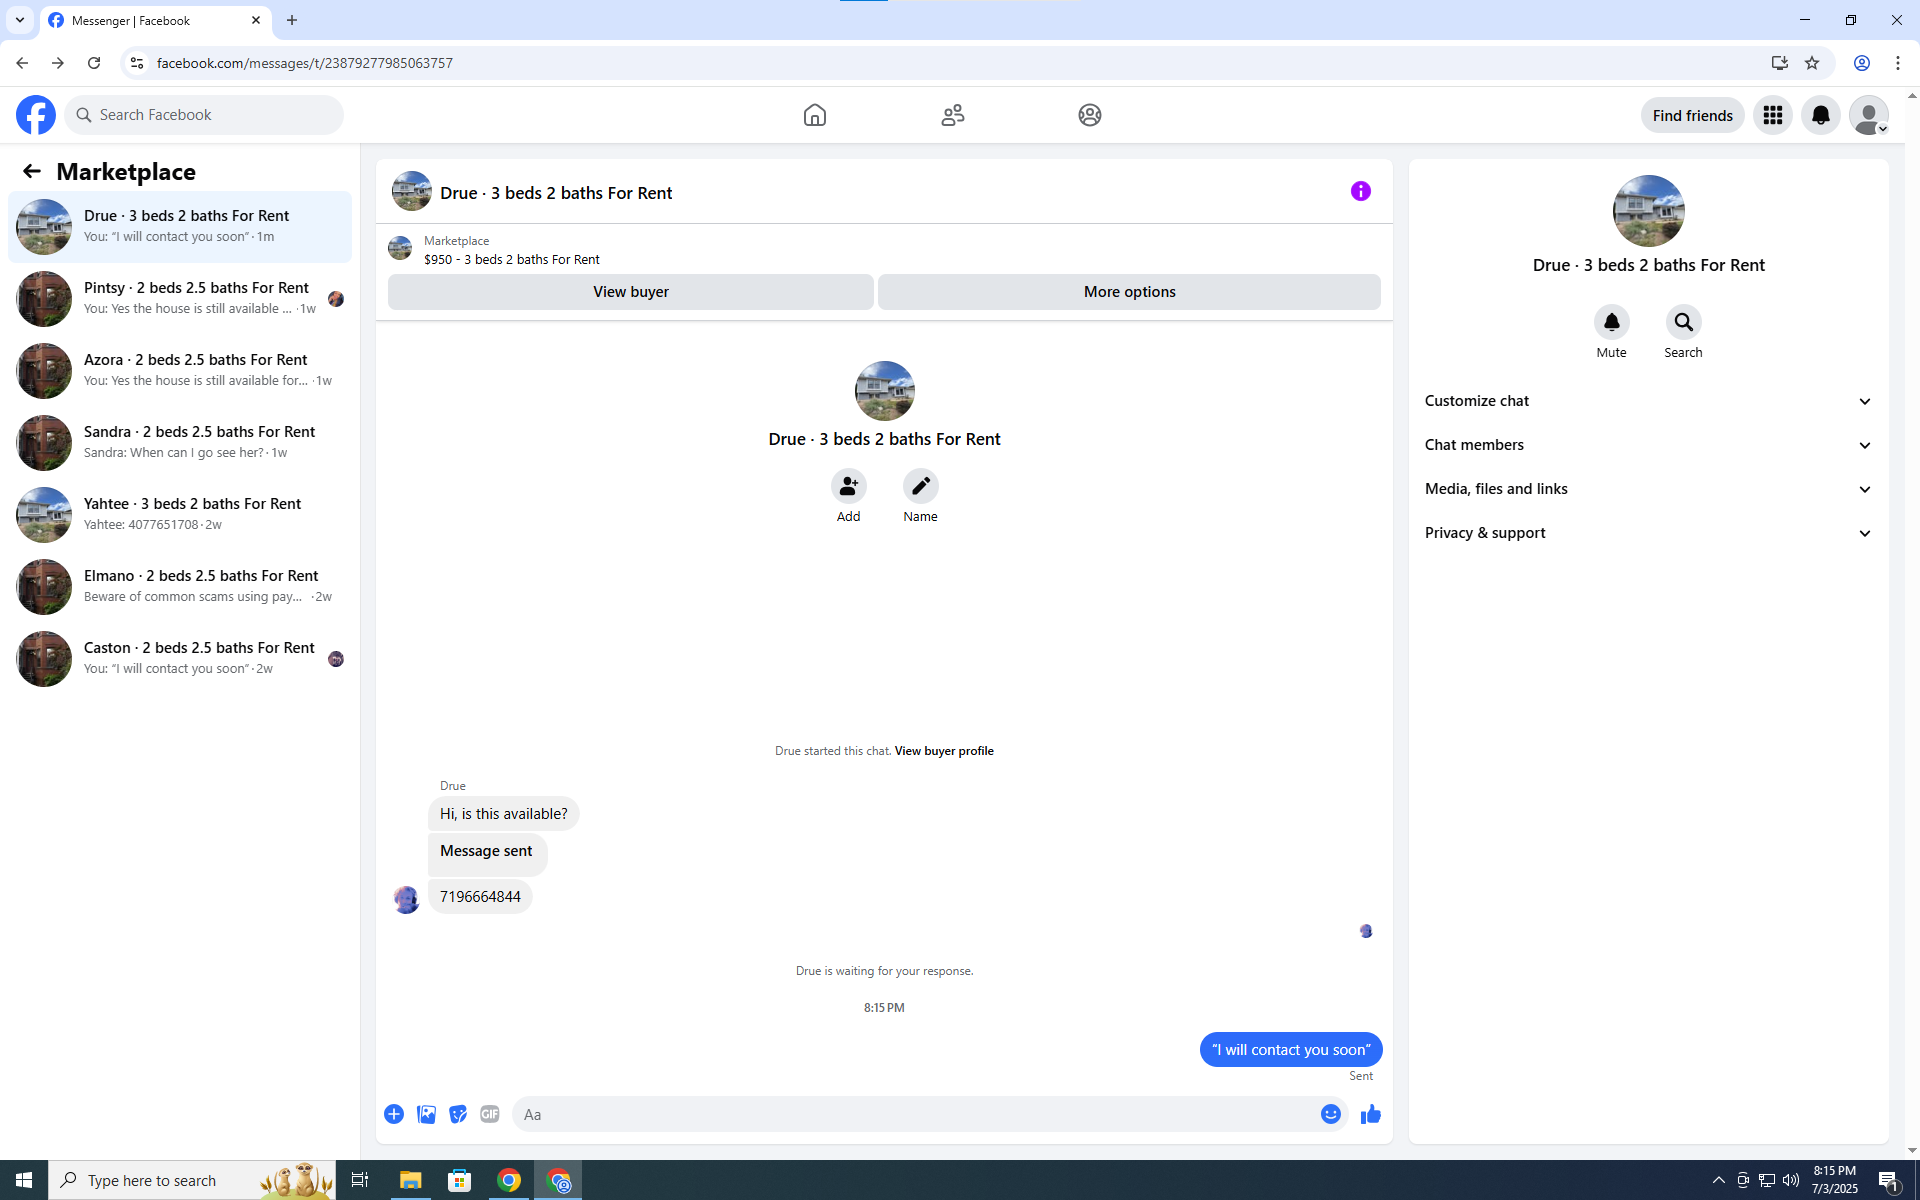Expand Media, files and links

tap(1648, 489)
